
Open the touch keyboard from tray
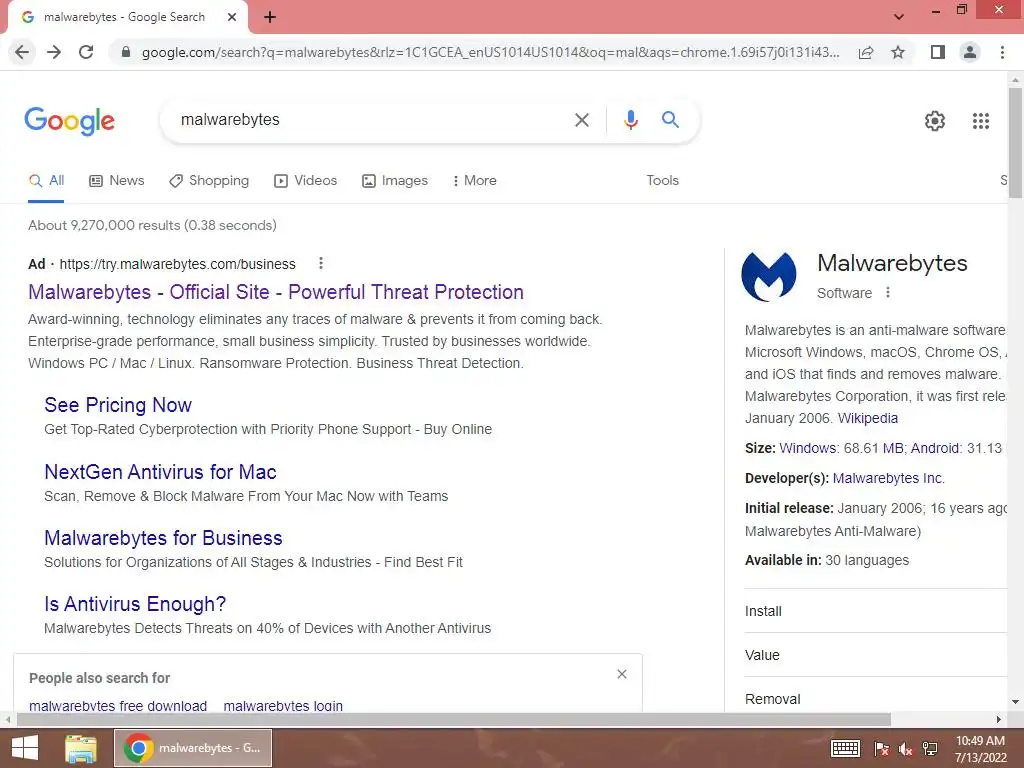tap(845, 748)
